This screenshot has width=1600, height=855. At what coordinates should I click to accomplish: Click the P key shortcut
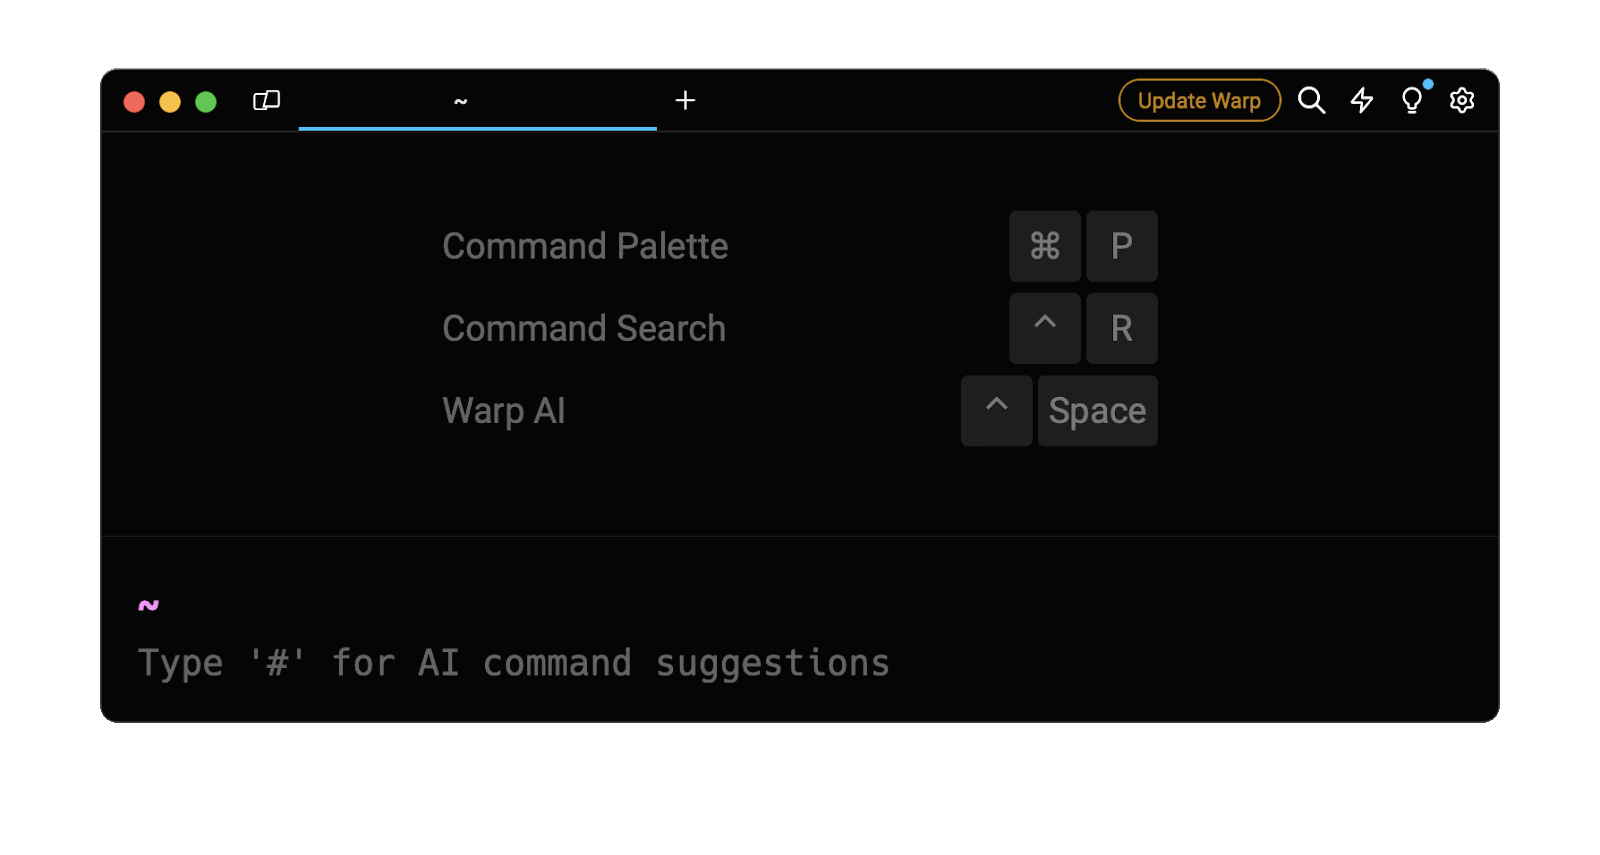[1122, 246]
